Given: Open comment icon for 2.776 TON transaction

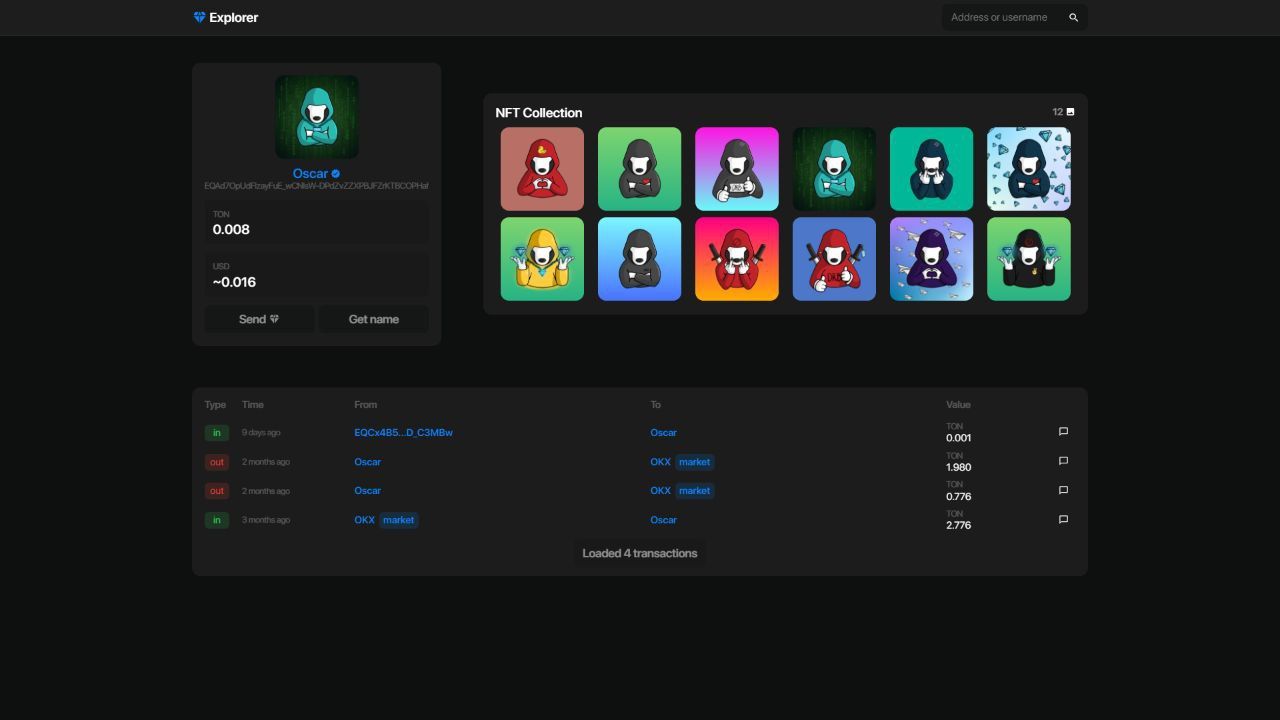Looking at the screenshot, I should coord(1063,519).
